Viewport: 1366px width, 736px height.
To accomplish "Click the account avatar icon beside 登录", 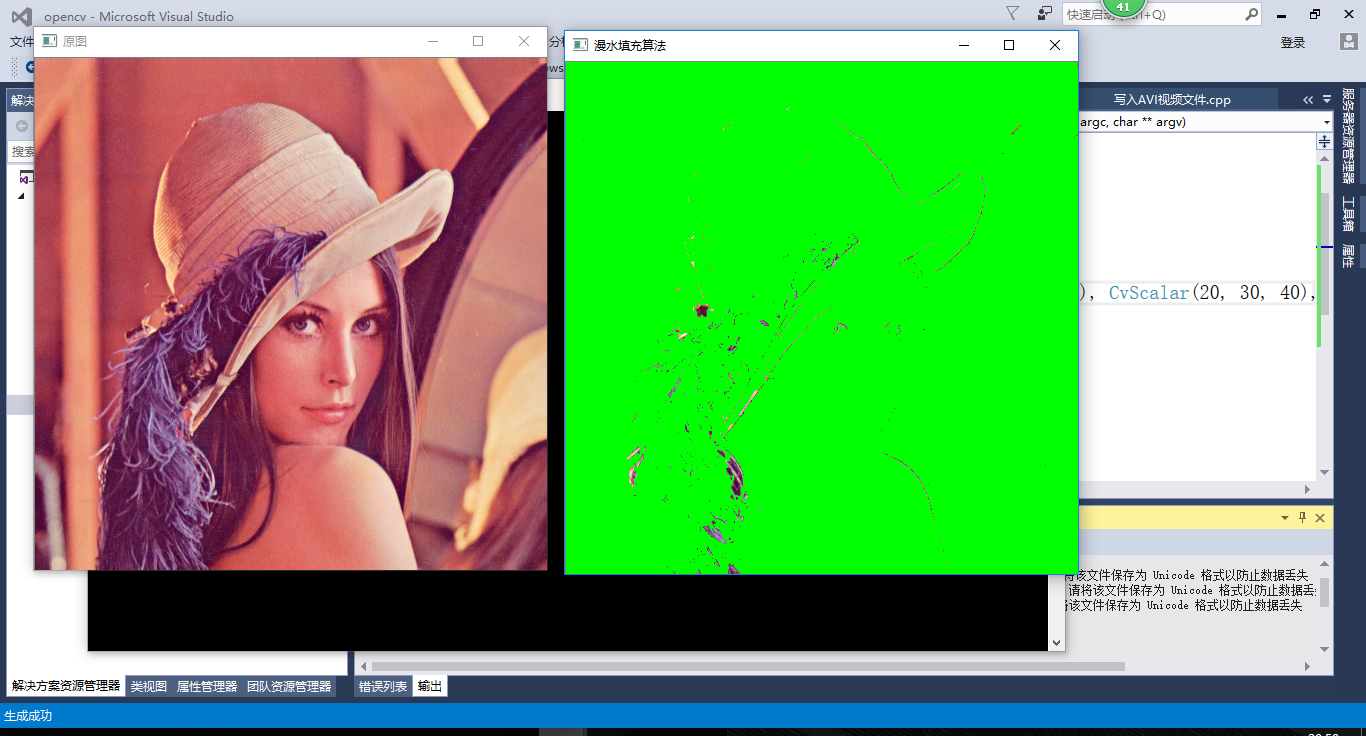I will coord(1348,42).
